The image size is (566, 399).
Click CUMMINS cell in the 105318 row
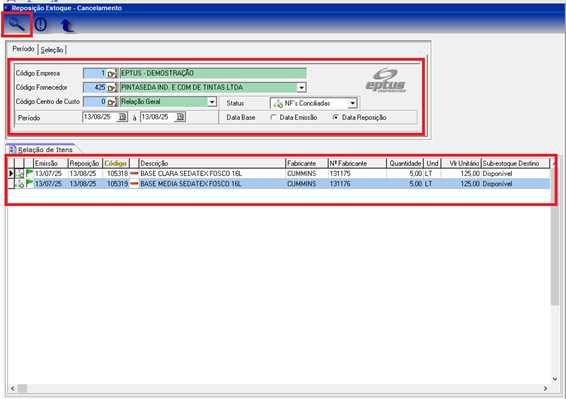[x=307, y=174]
